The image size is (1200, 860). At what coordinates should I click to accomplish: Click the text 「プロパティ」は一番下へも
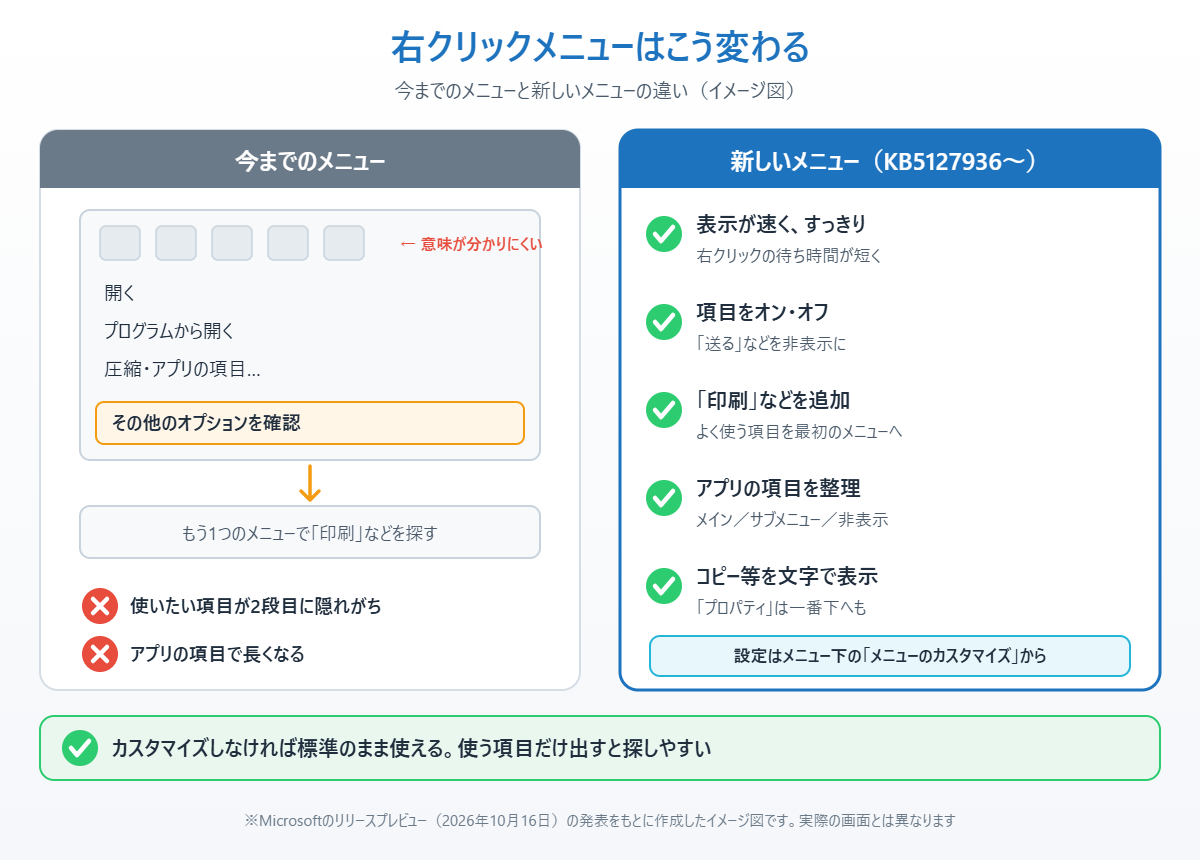click(781, 608)
